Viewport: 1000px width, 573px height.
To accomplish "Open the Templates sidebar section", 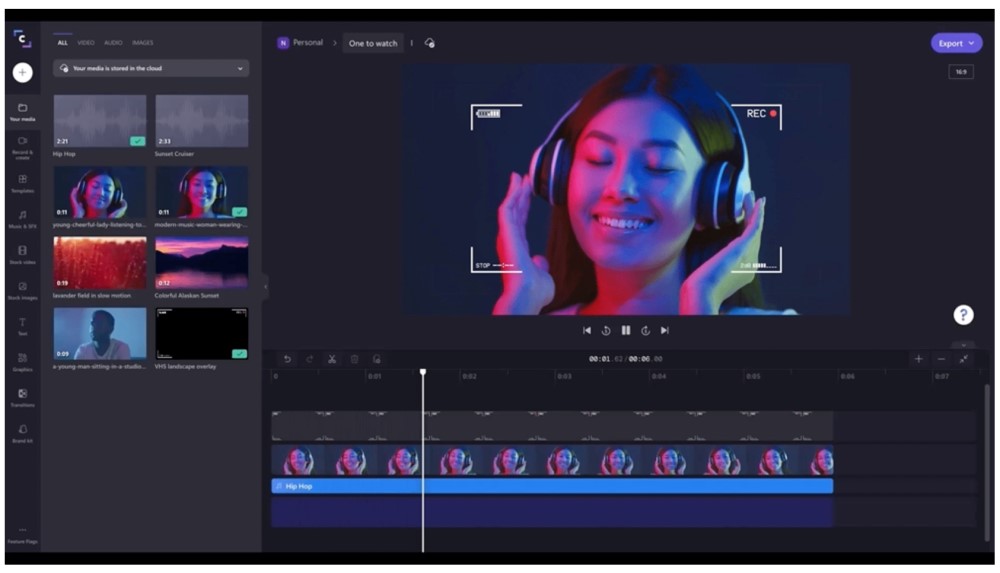I will (22, 184).
